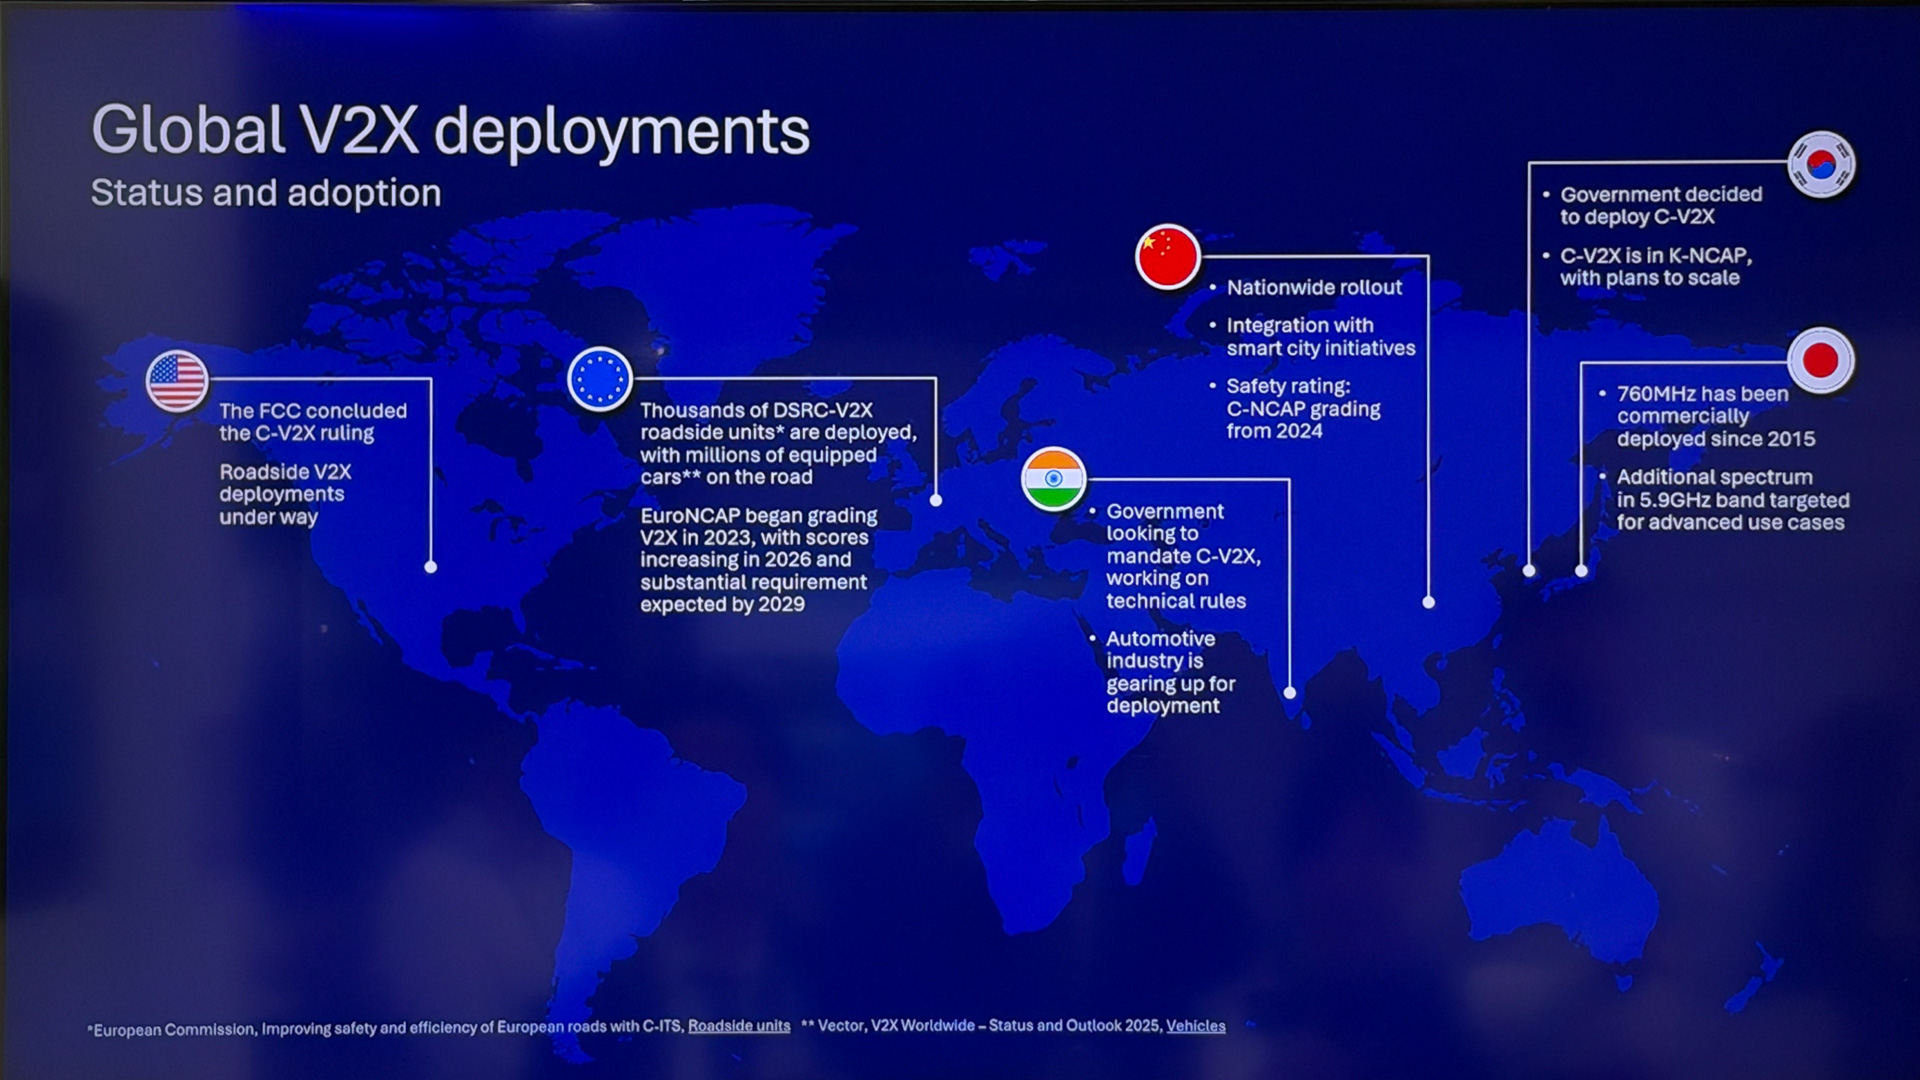Select the India flag icon

coord(1054,479)
